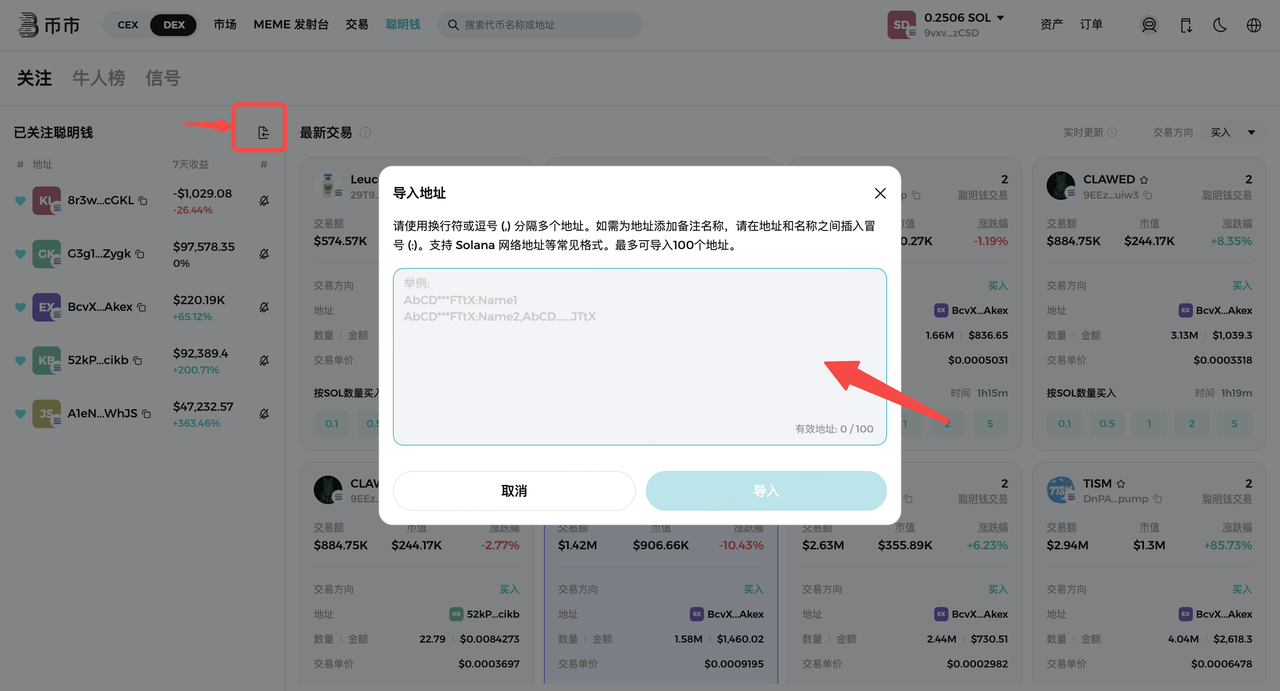1280x691 pixels.
Task: Open the language globe icon
Action: 1254,25
